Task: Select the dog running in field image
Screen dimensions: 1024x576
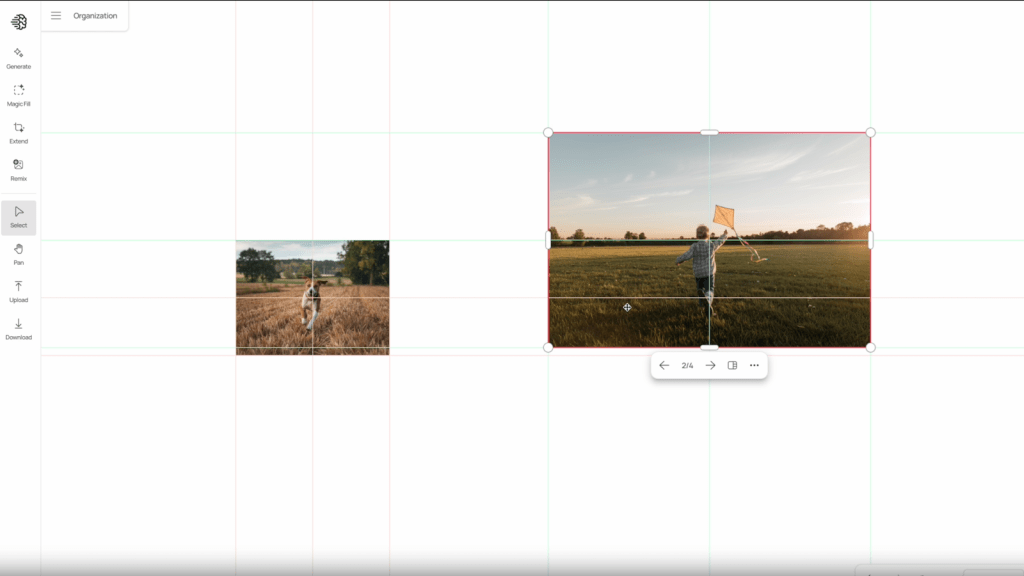Action: tap(312, 296)
